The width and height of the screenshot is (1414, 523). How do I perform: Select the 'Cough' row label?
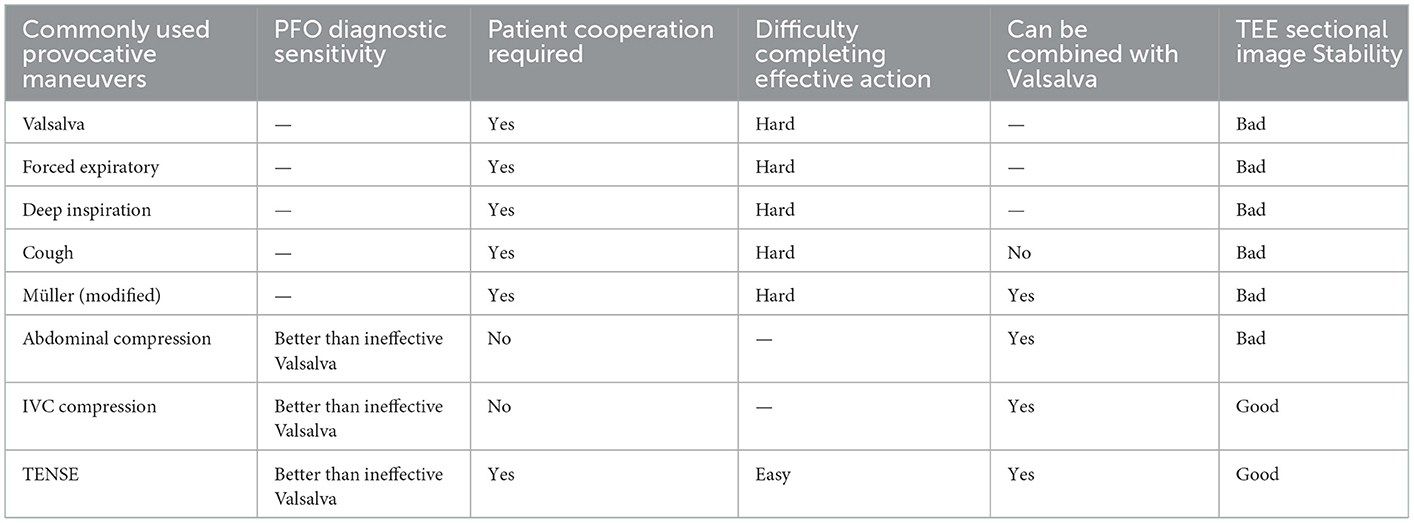coord(47,253)
